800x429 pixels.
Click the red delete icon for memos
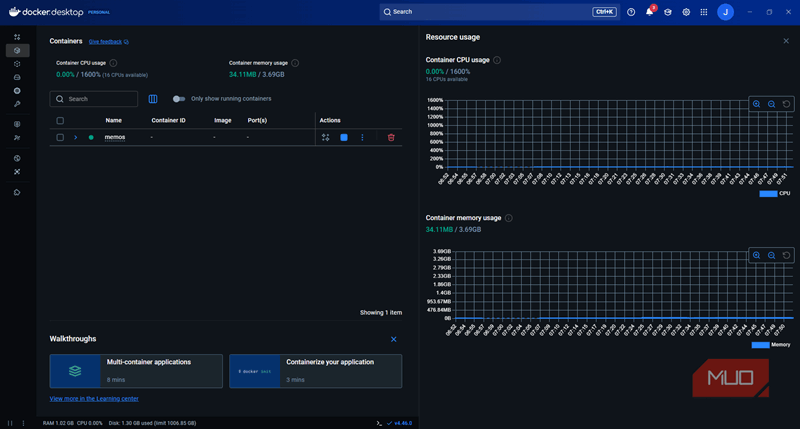391,137
